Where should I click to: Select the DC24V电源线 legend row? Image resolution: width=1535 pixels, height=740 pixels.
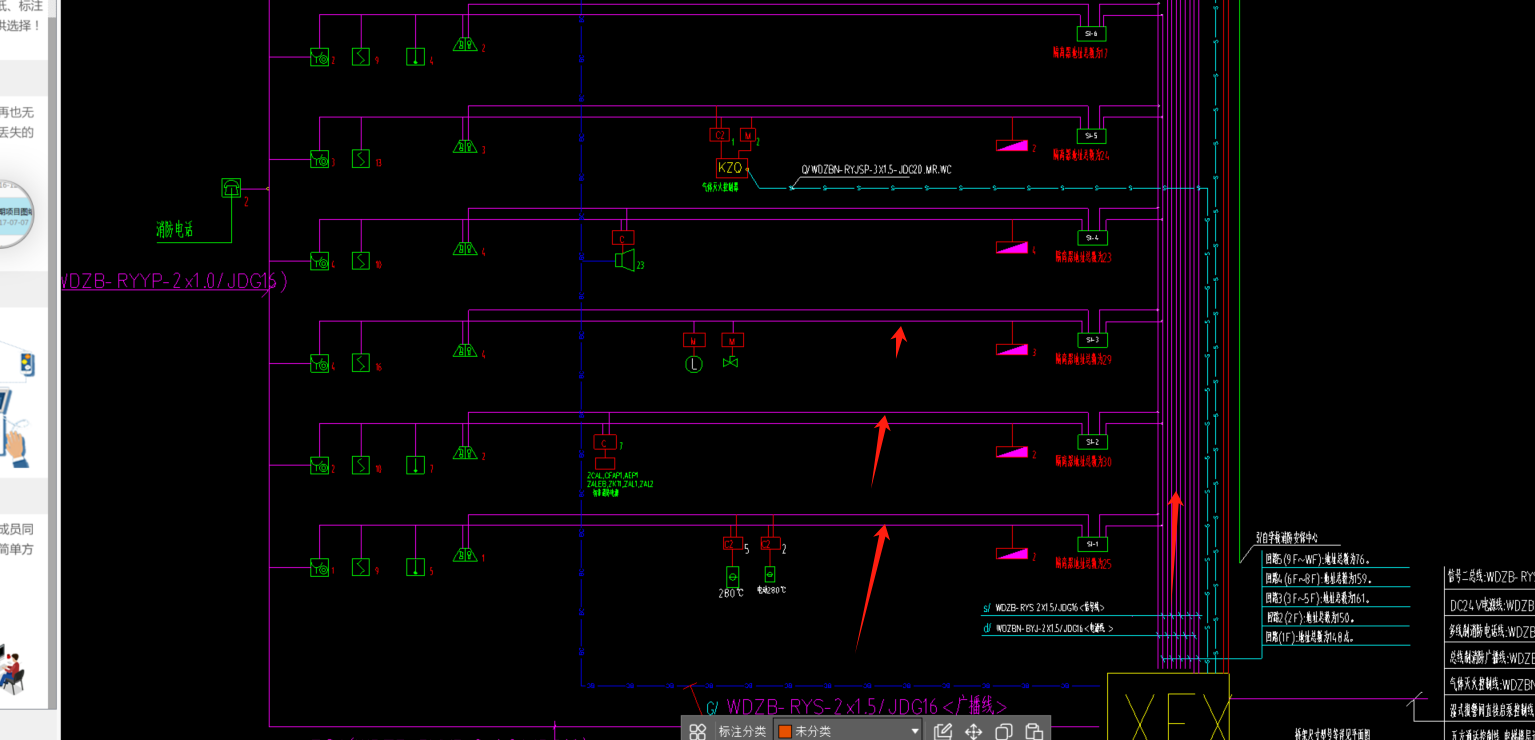(1491, 605)
